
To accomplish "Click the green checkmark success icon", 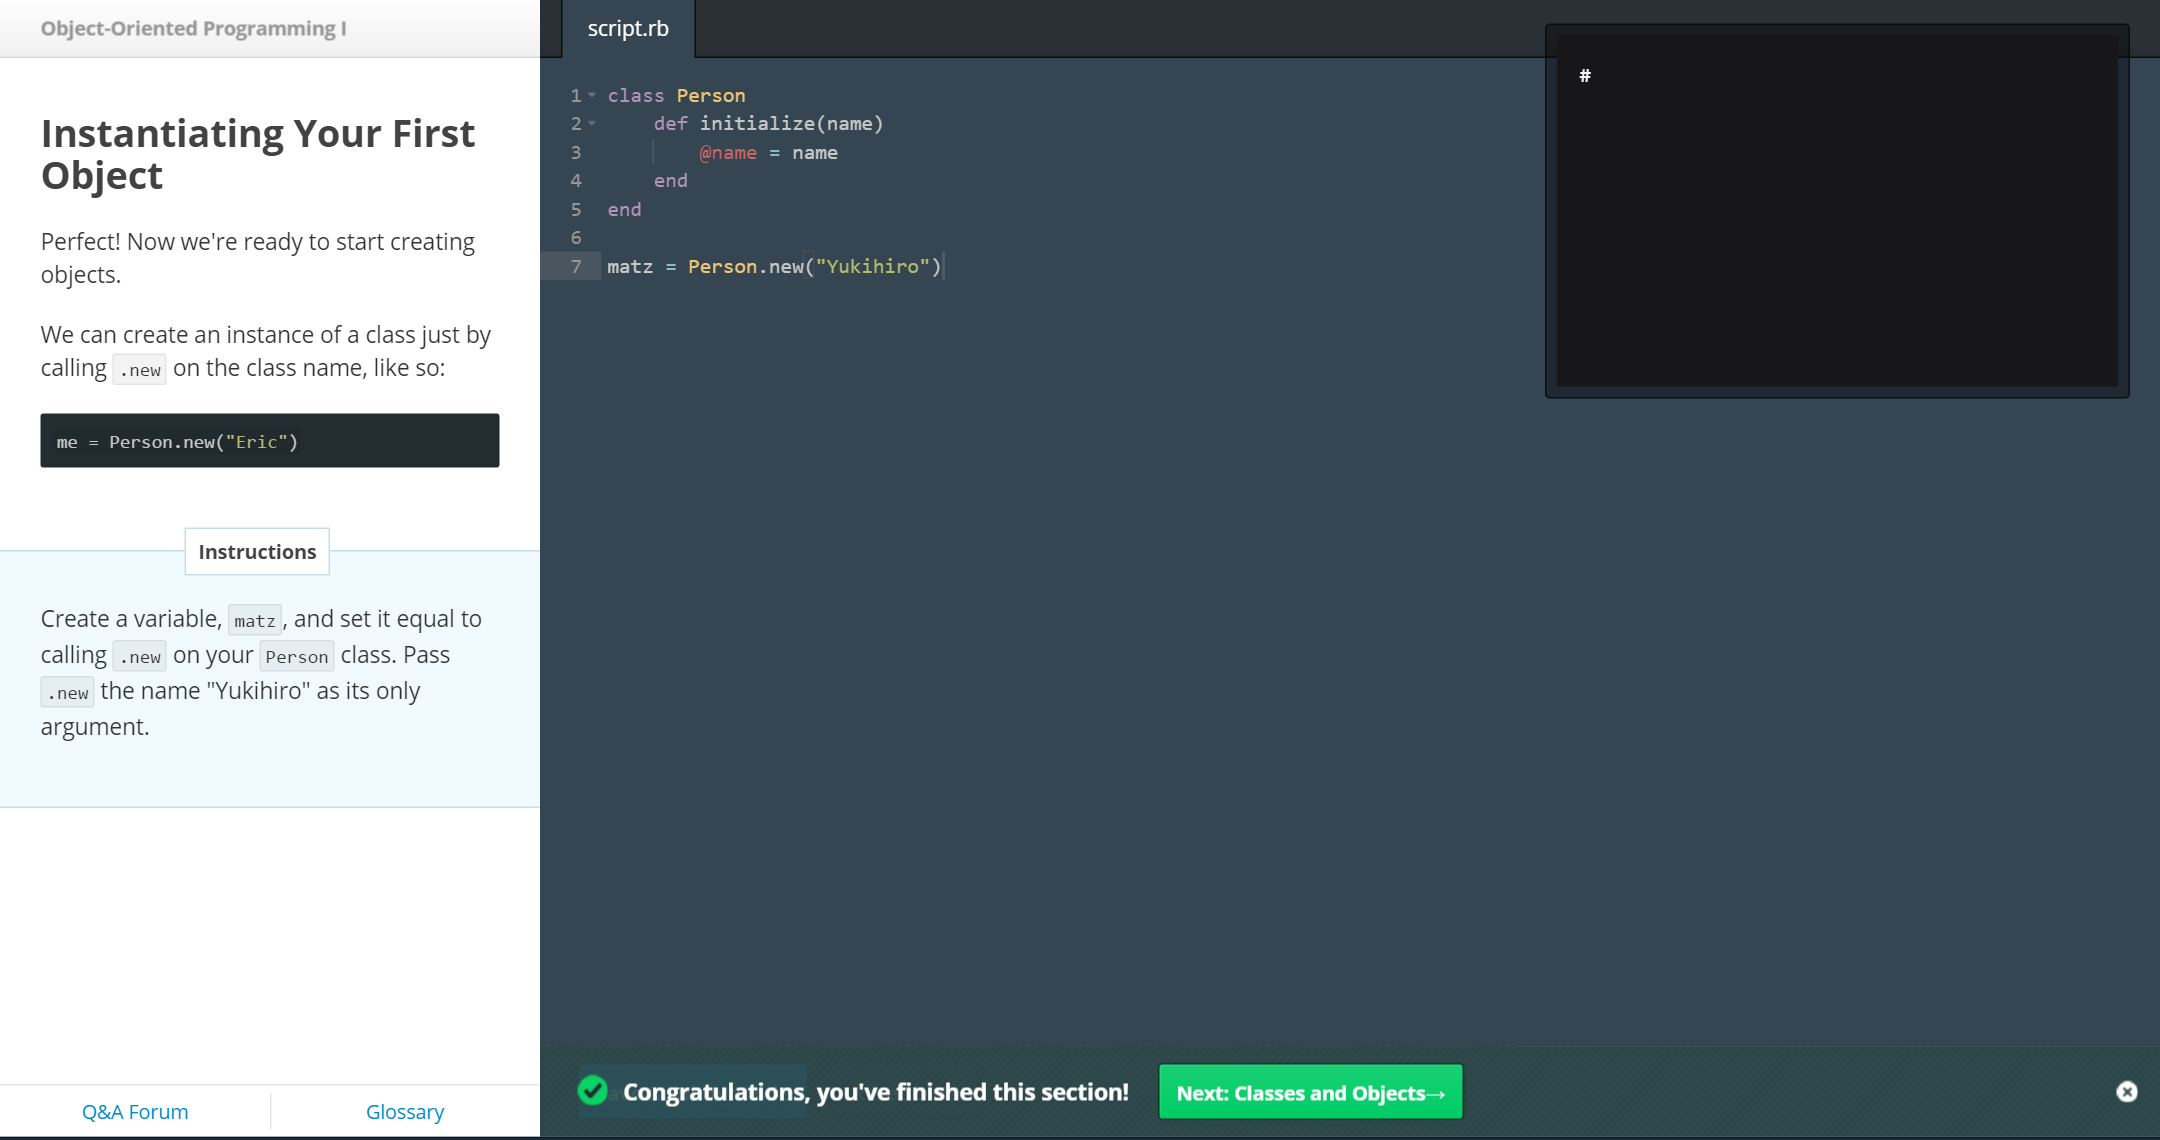I will [x=593, y=1091].
